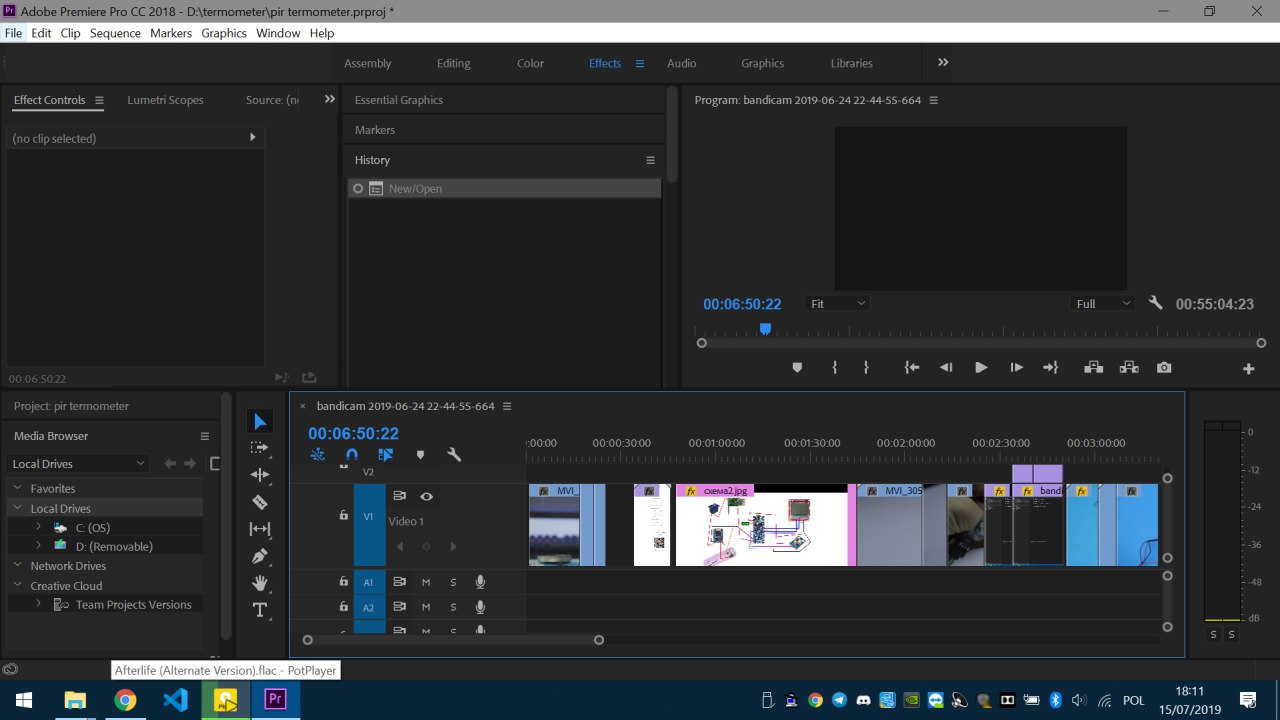Open the Local Drives dropdown
The width and height of the screenshot is (1280, 720).
(x=77, y=464)
